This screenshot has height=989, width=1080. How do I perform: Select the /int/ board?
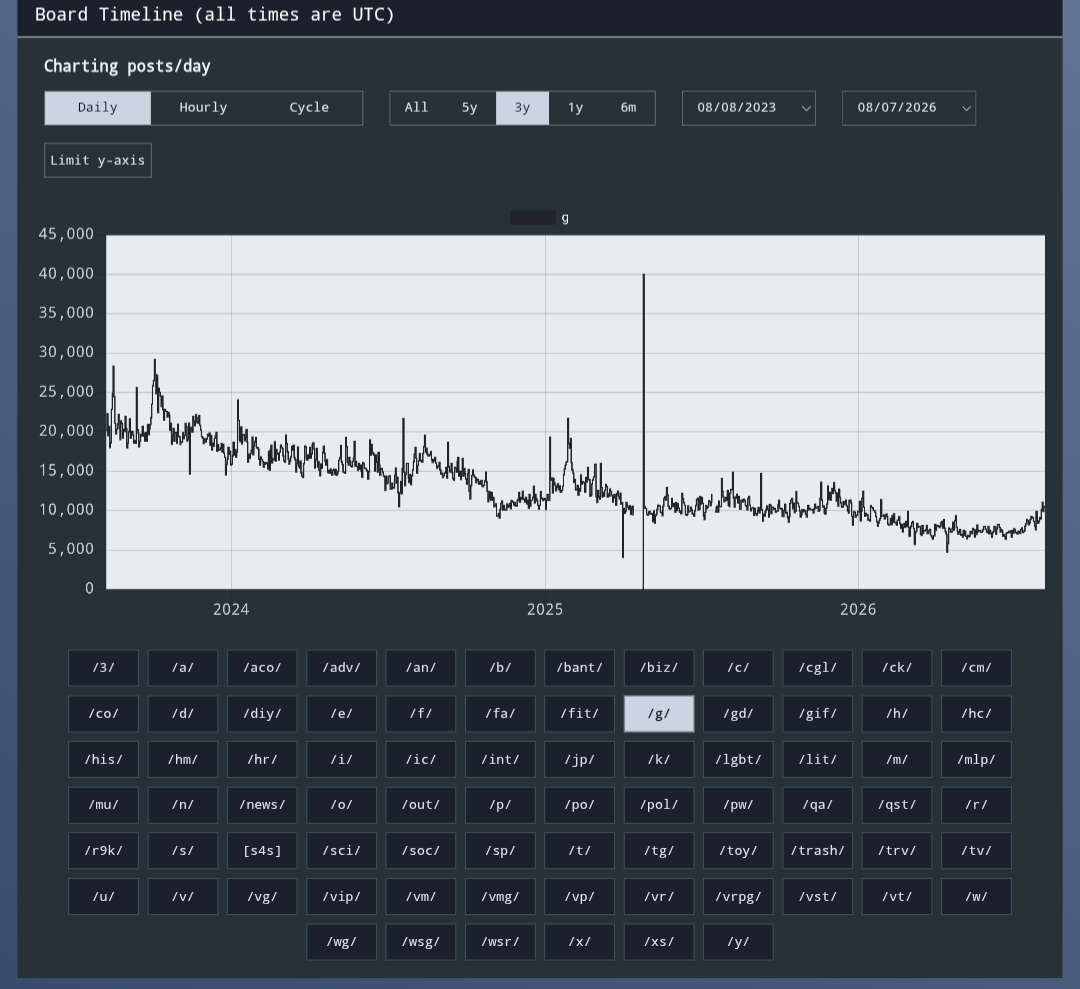(x=500, y=760)
